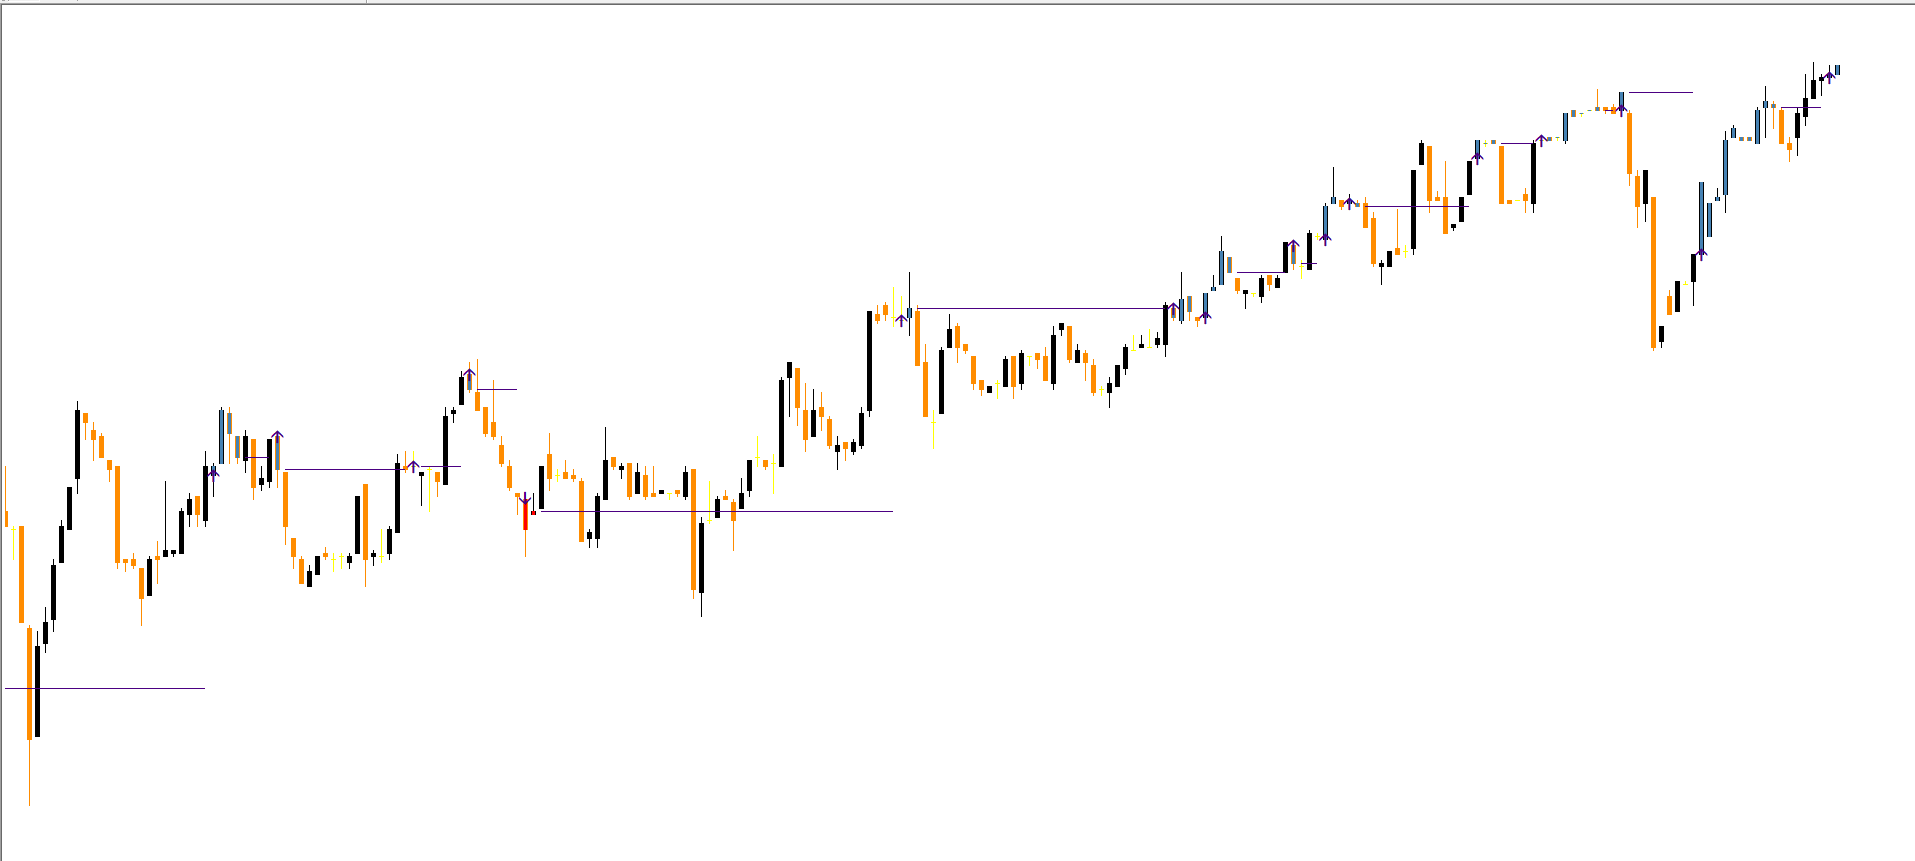Select the up arrow at the base of the tallest blue candle
The width and height of the screenshot is (1915, 861).
(1701, 252)
